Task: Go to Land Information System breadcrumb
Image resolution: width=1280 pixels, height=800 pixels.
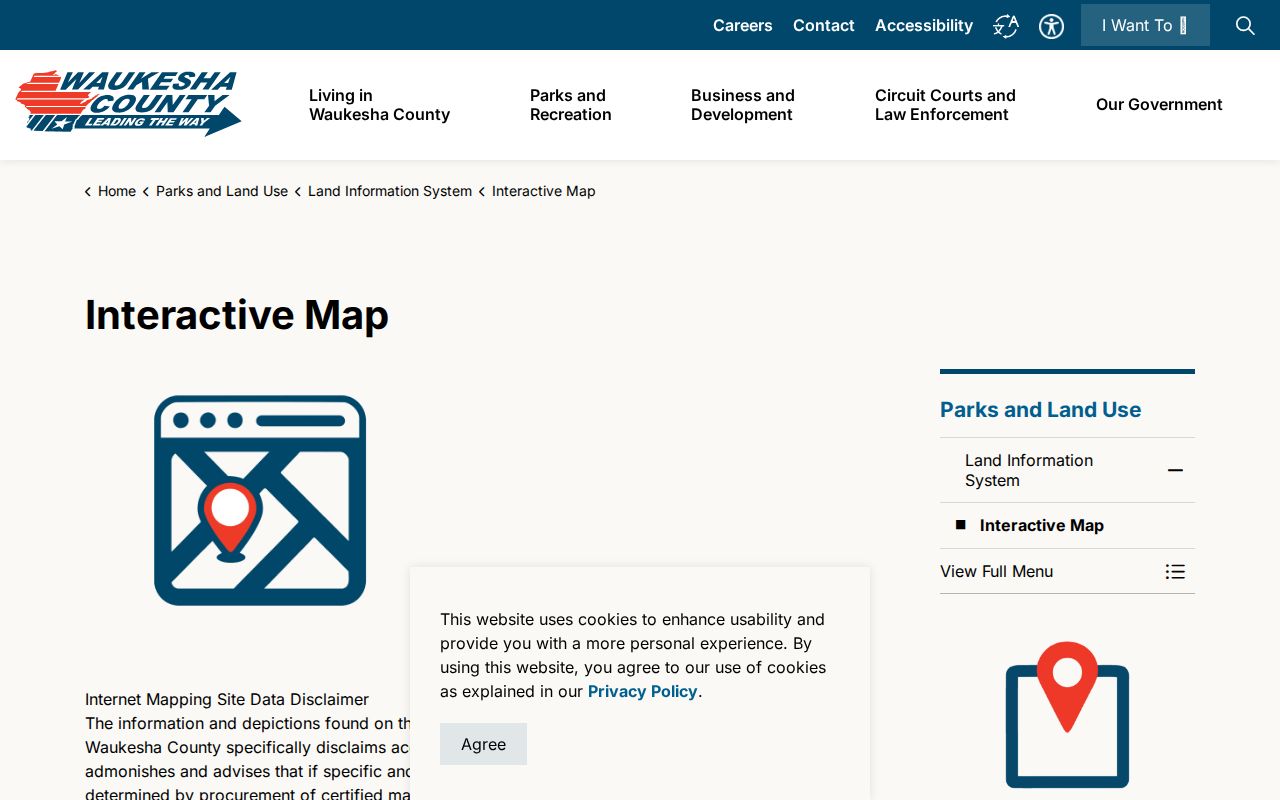Action: (x=389, y=191)
